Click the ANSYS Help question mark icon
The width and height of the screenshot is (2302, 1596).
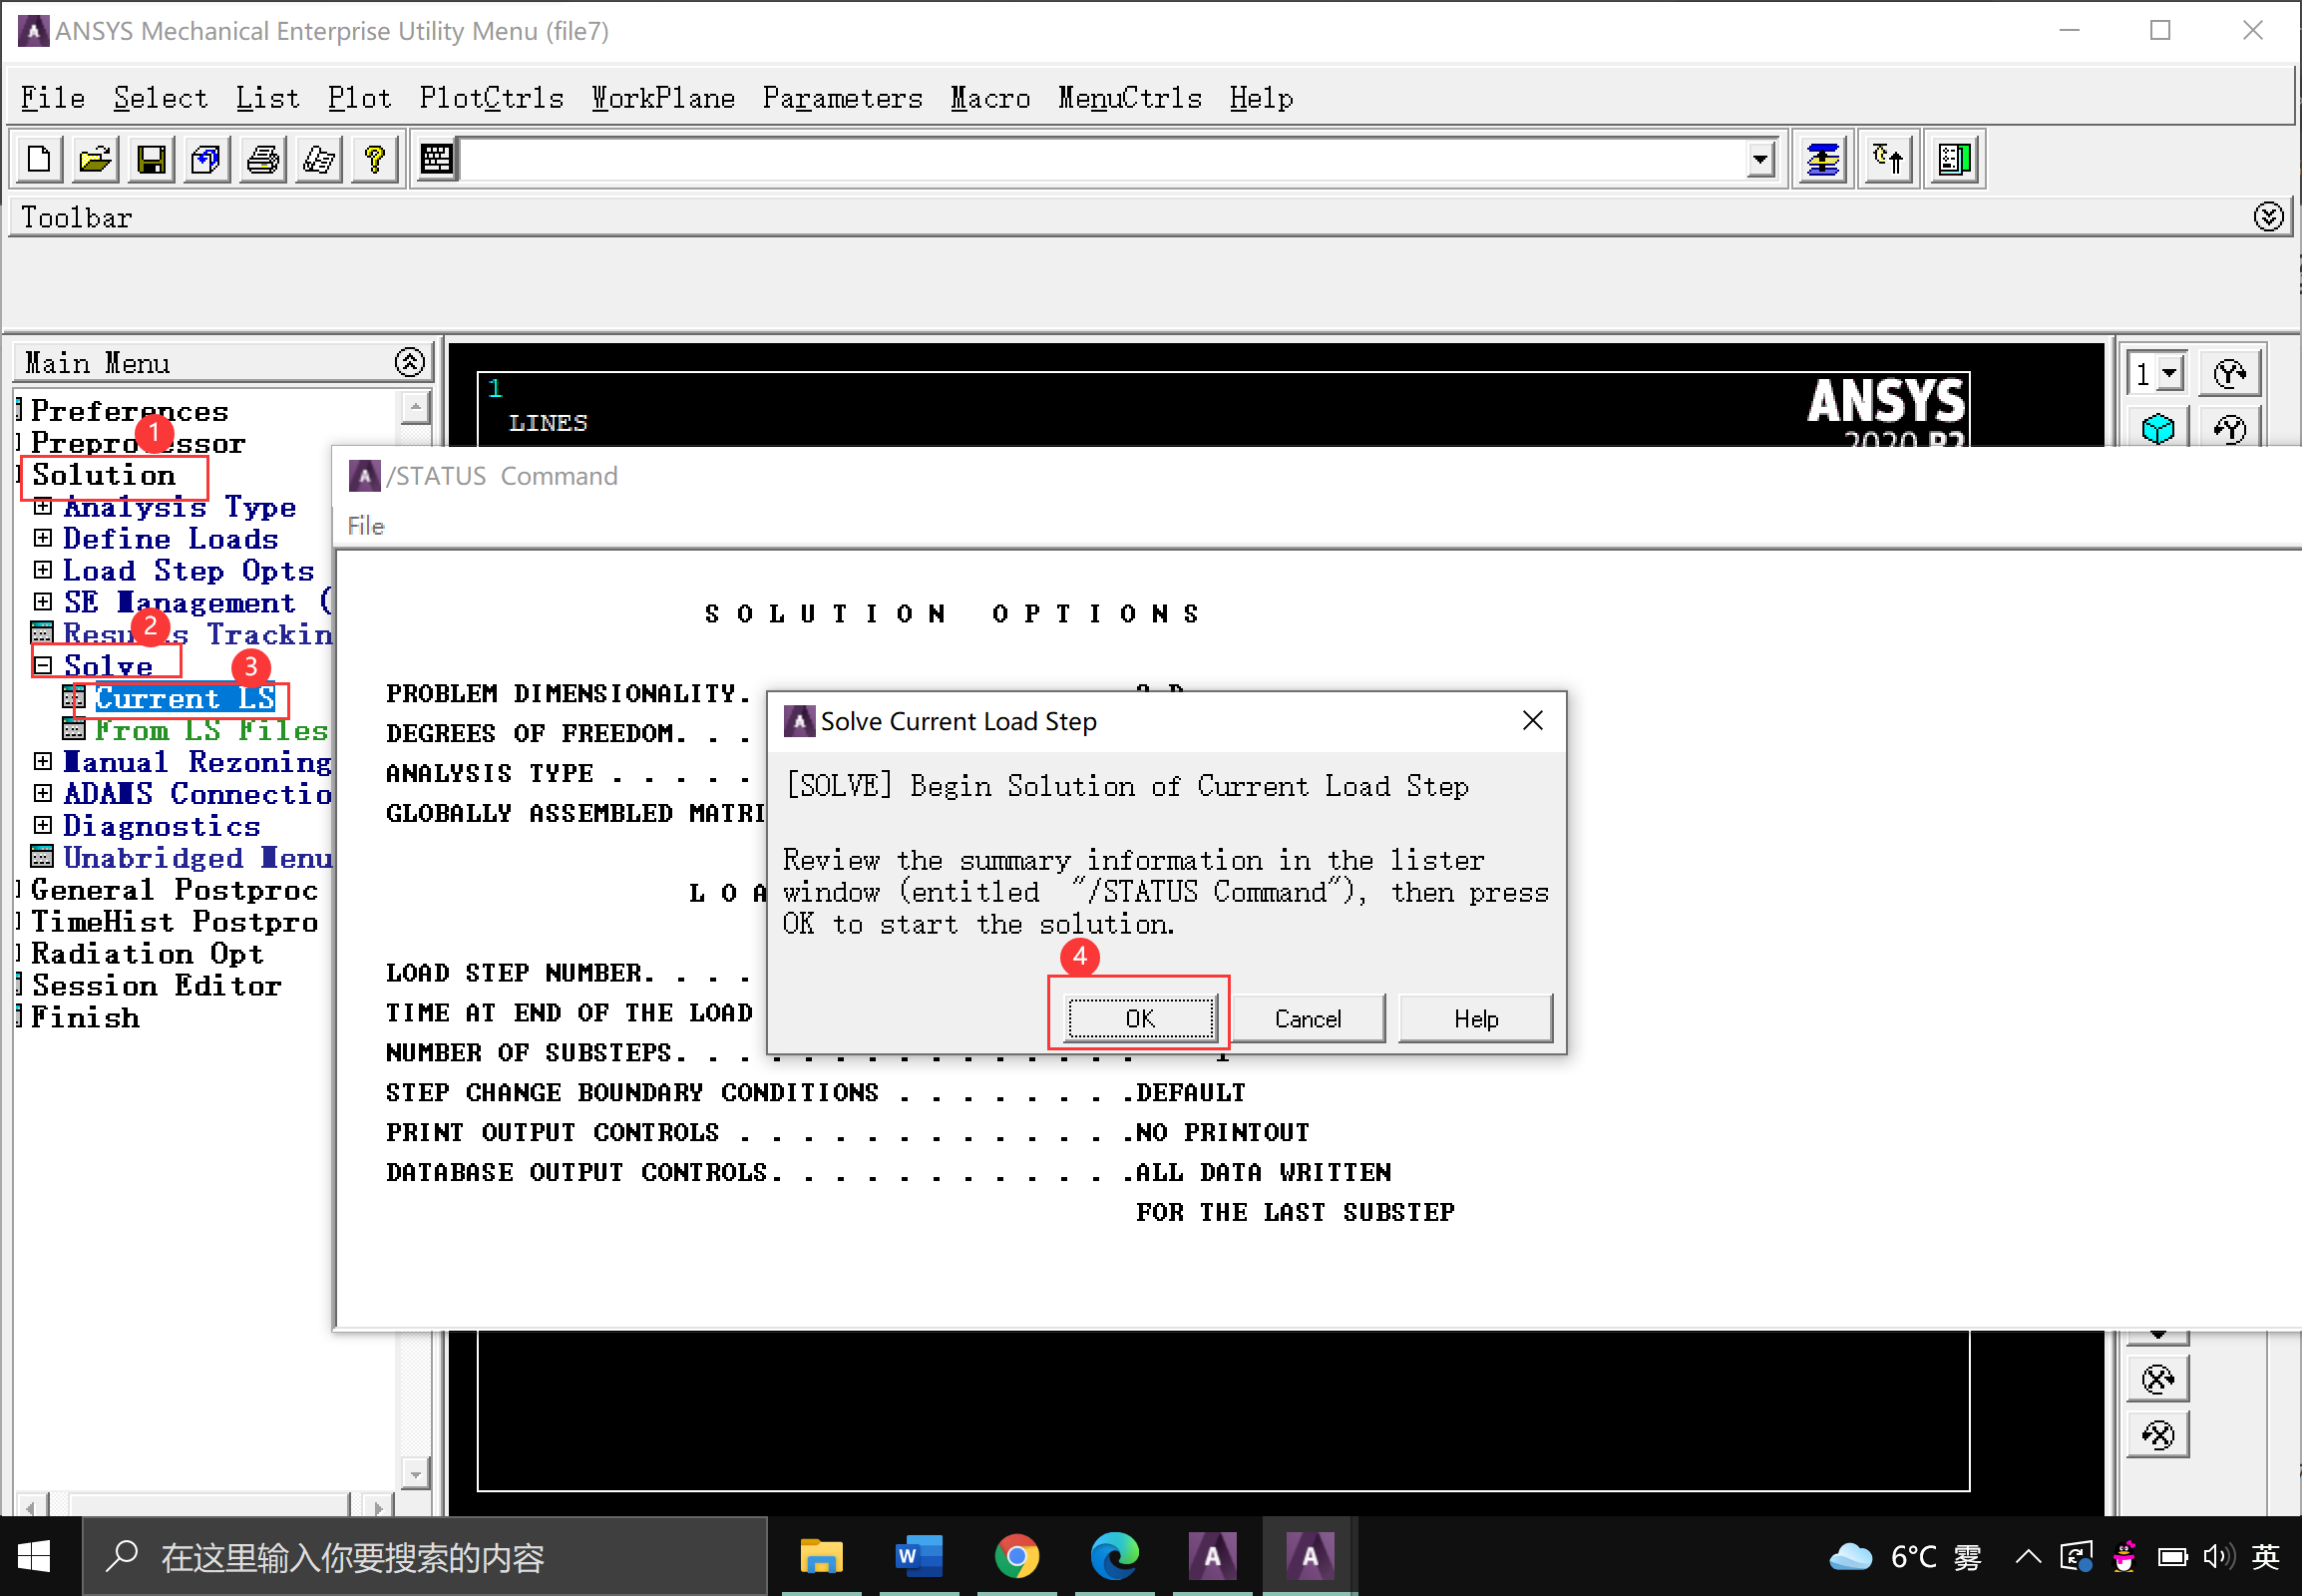point(375,160)
